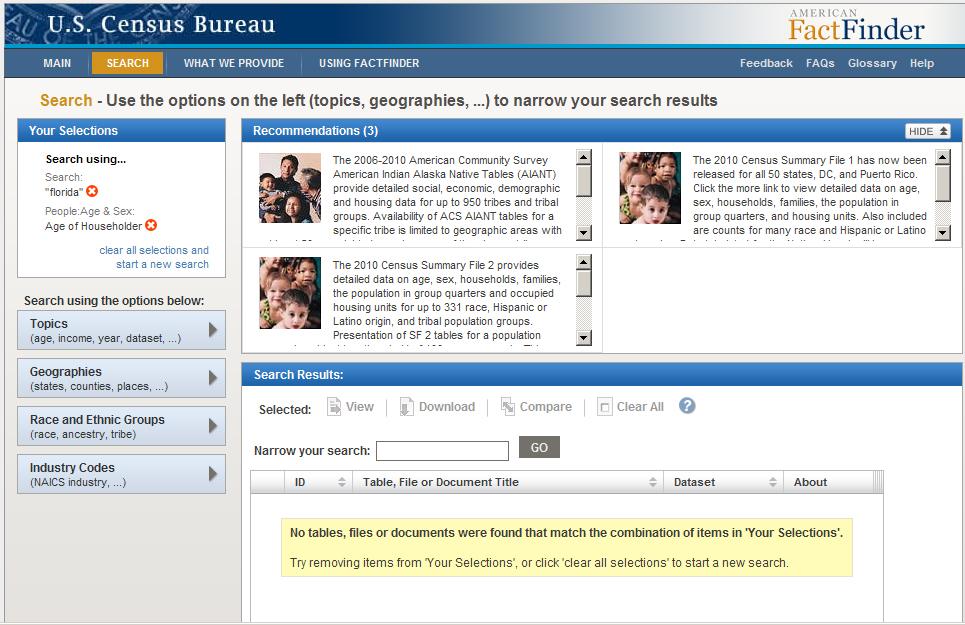This screenshot has width=965, height=625.
Task: Click the Recommendations (3) header text
Action: (315, 130)
